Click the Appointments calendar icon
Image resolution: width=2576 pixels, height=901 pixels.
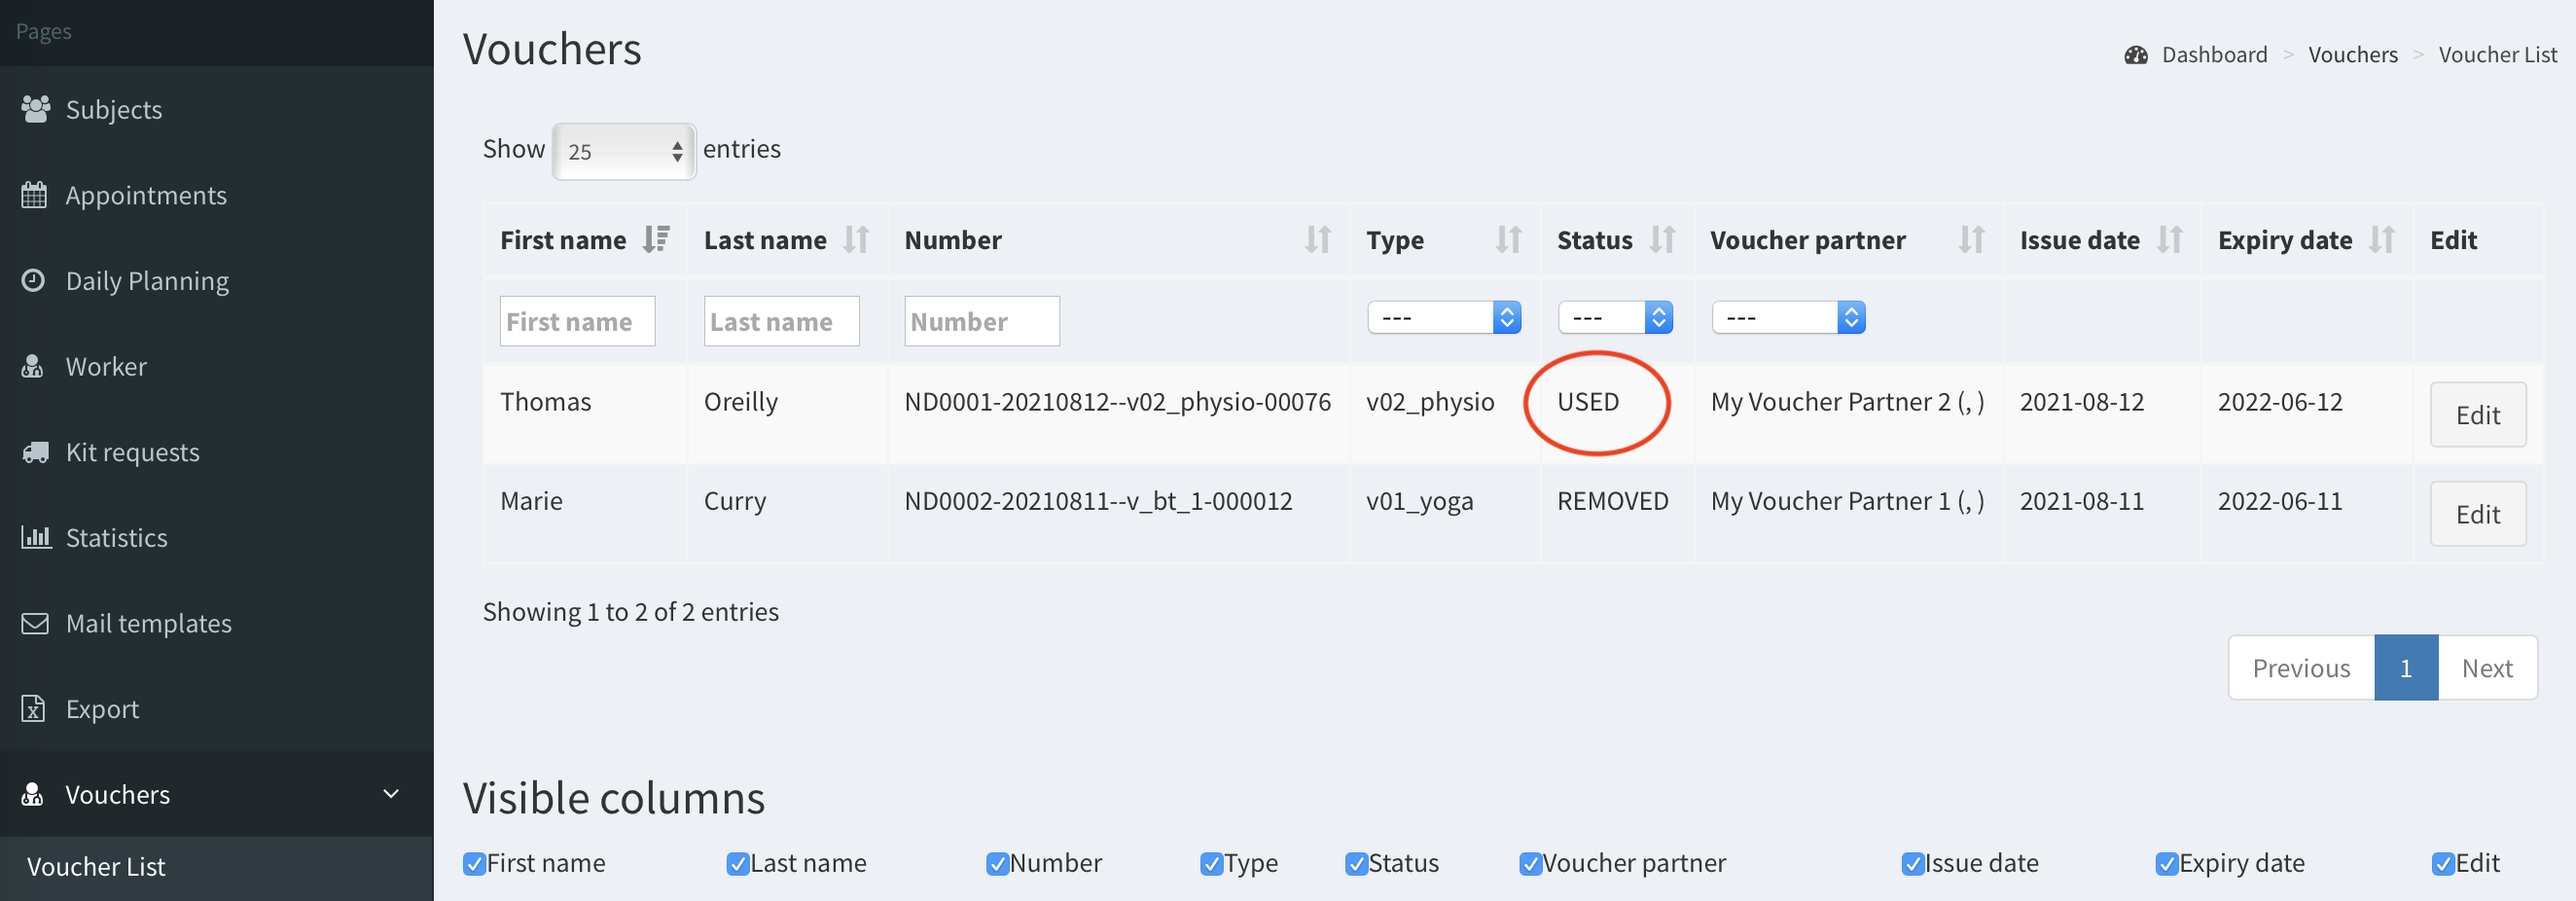(34, 195)
